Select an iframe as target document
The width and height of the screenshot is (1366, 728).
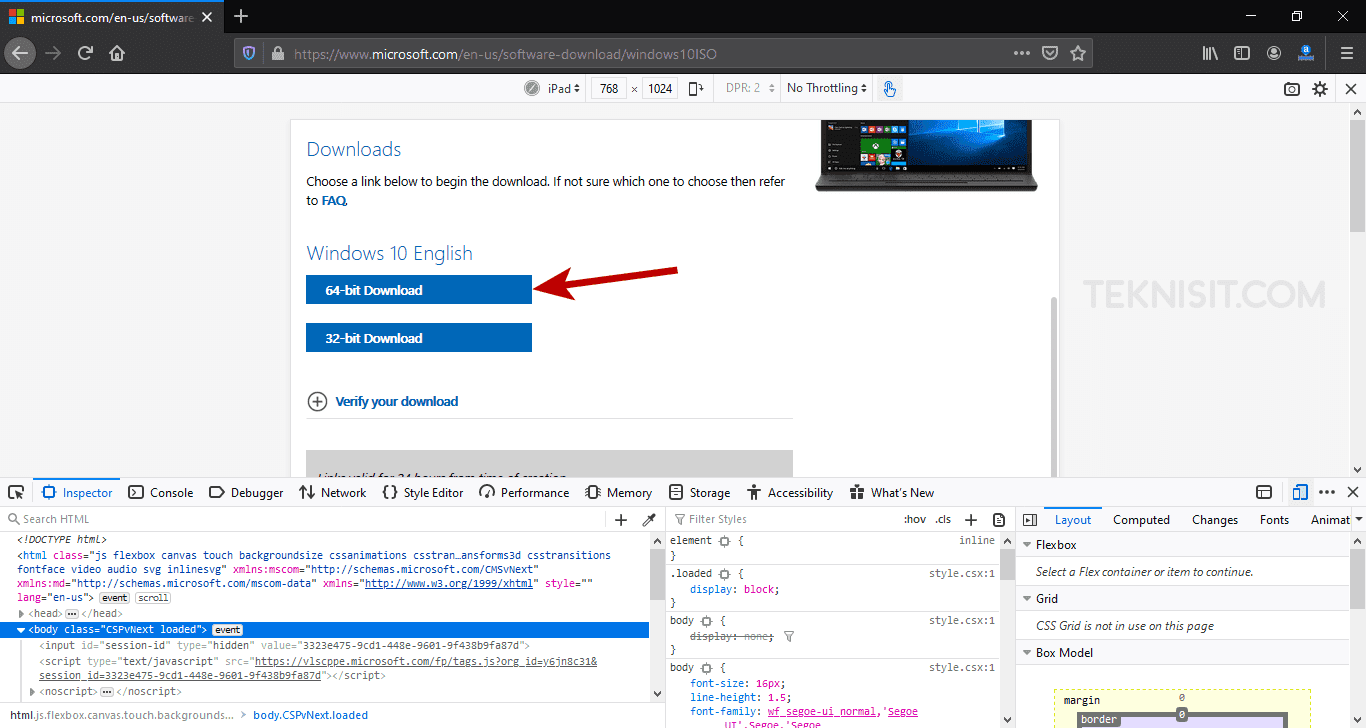tap(1264, 492)
